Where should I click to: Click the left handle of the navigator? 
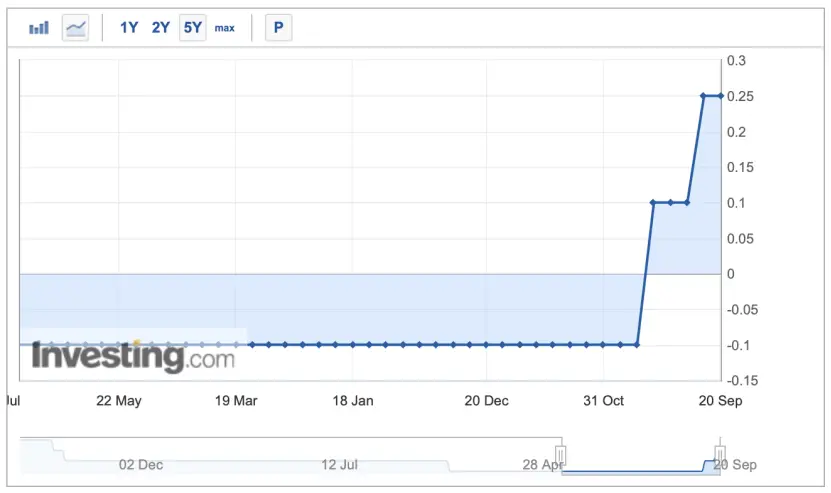click(x=561, y=456)
